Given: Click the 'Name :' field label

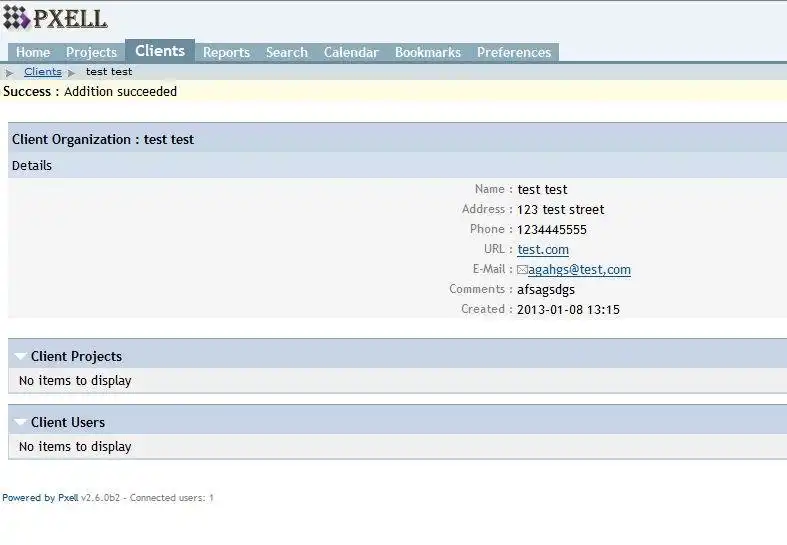Looking at the screenshot, I should 494,189.
